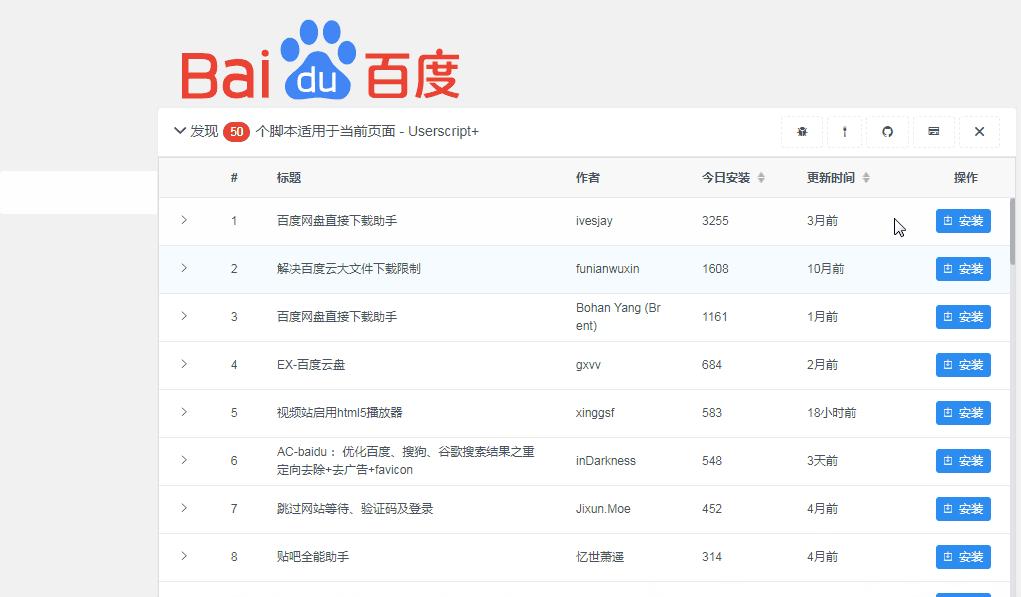Image resolution: width=1021 pixels, height=597 pixels.
Task: Click the table's vertical scrollbar thumb
Action: 1012,231
